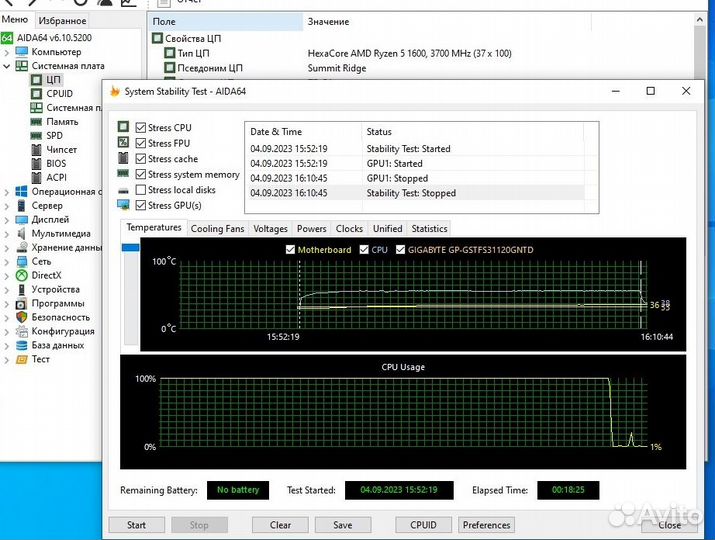Maximize the System Stability Test window

click(x=651, y=91)
